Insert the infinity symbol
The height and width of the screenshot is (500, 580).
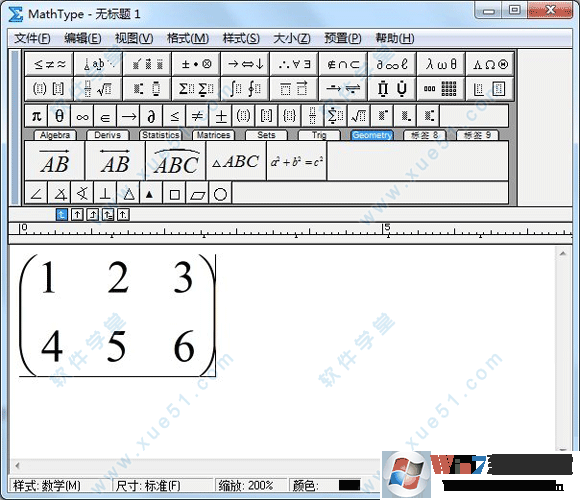pos(82,116)
